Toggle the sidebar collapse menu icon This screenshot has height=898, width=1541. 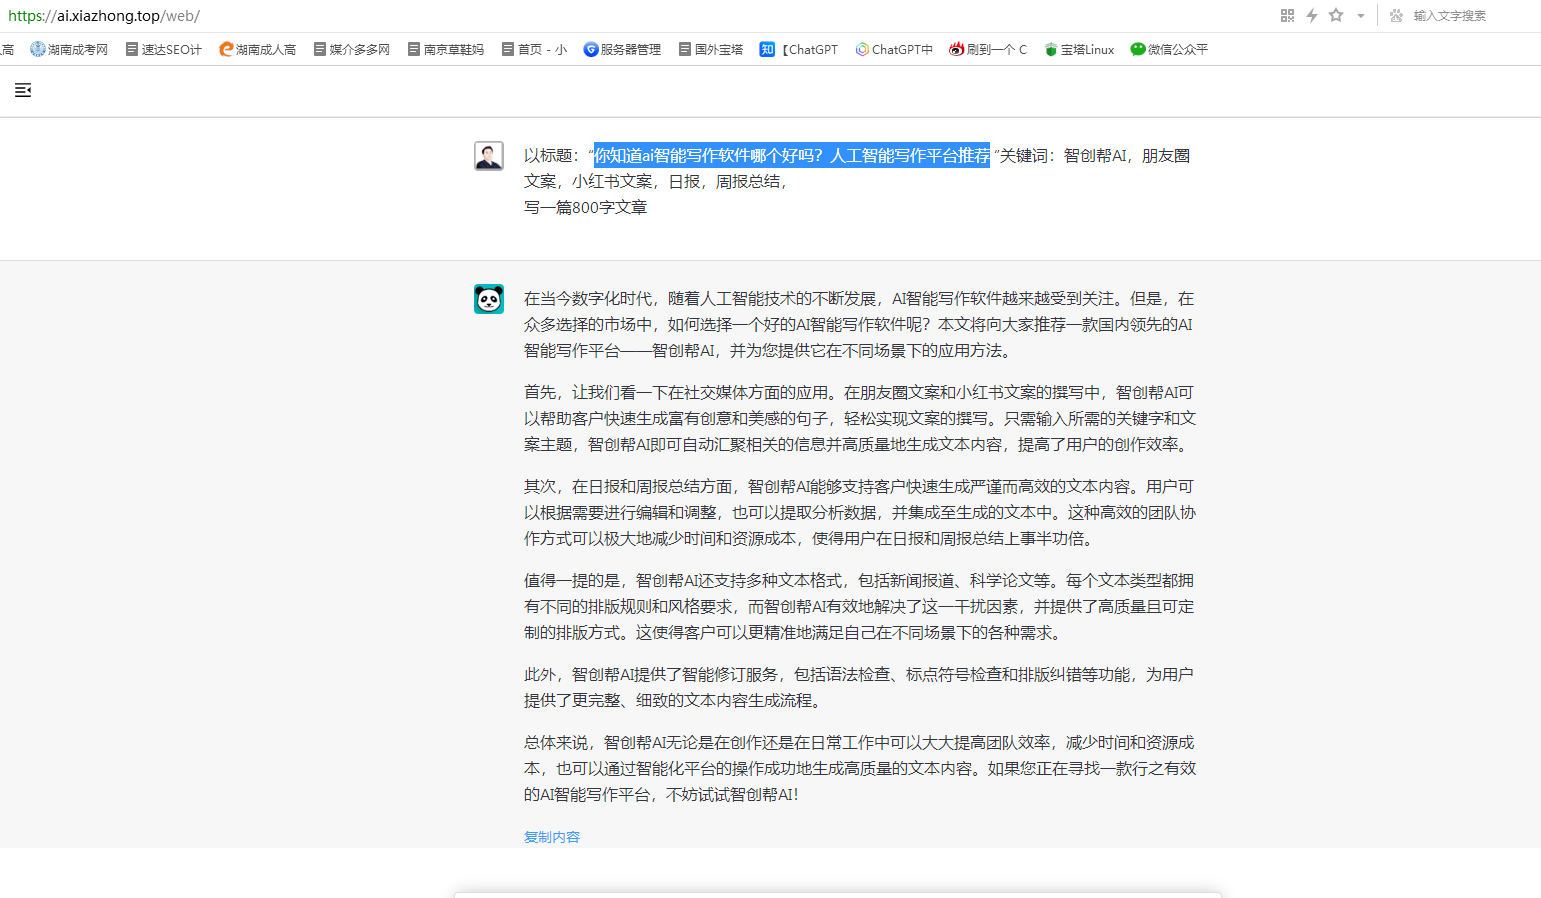pyautogui.click(x=23, y=91)
